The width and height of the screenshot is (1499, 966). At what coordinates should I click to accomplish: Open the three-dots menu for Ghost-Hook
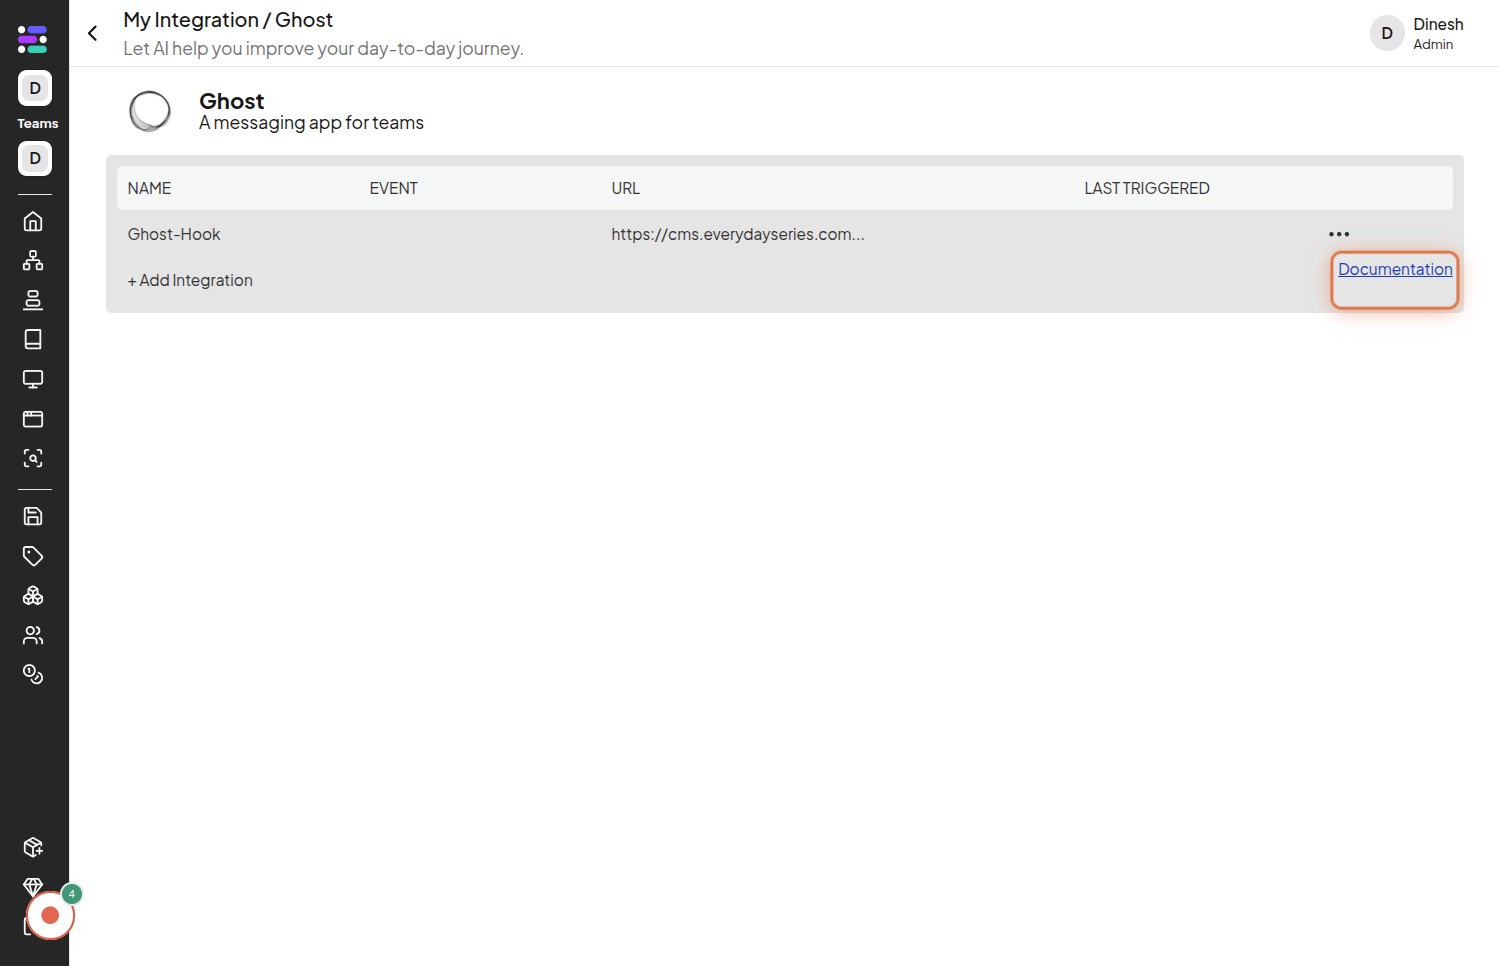pos(1339,234)
